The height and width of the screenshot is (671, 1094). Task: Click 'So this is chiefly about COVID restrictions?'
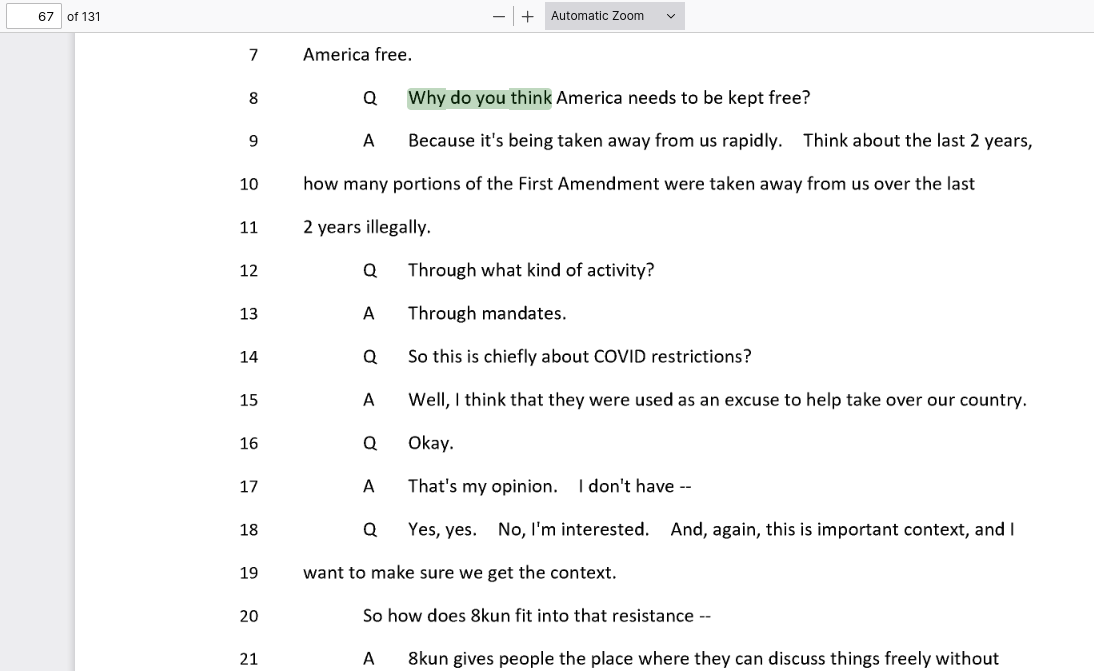click(580, 357)
